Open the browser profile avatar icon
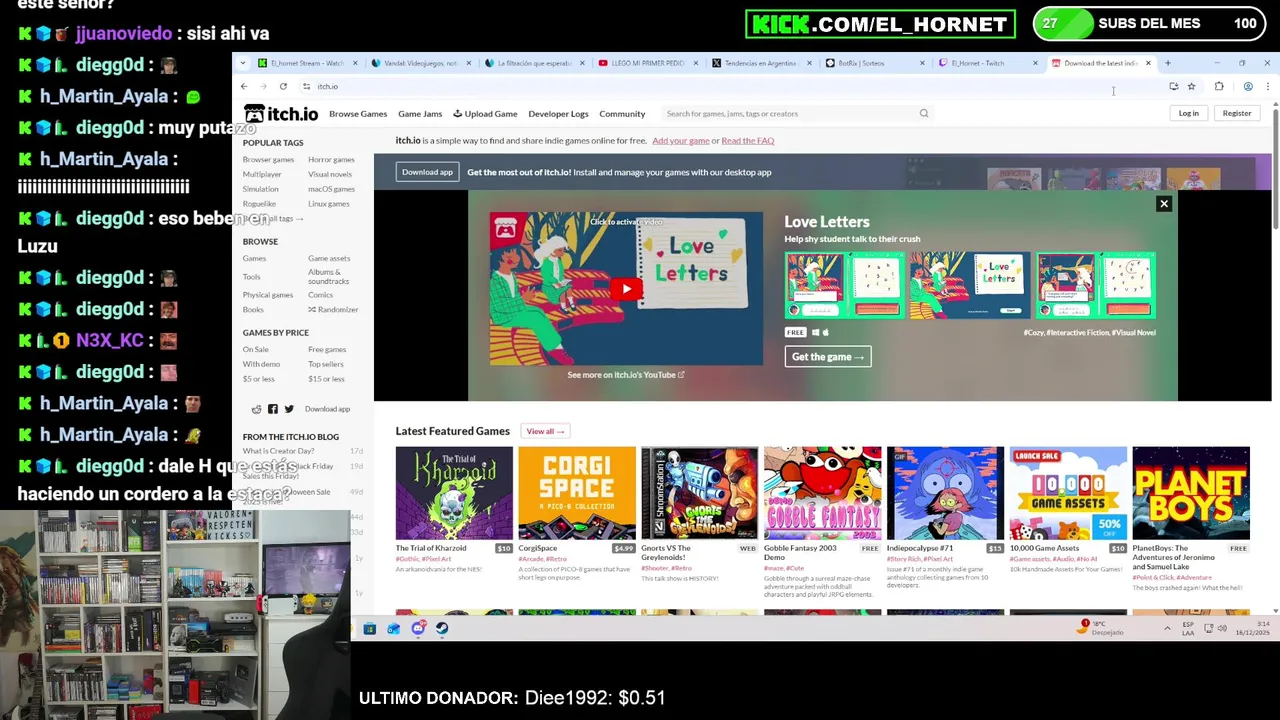 pos(1248,87)
